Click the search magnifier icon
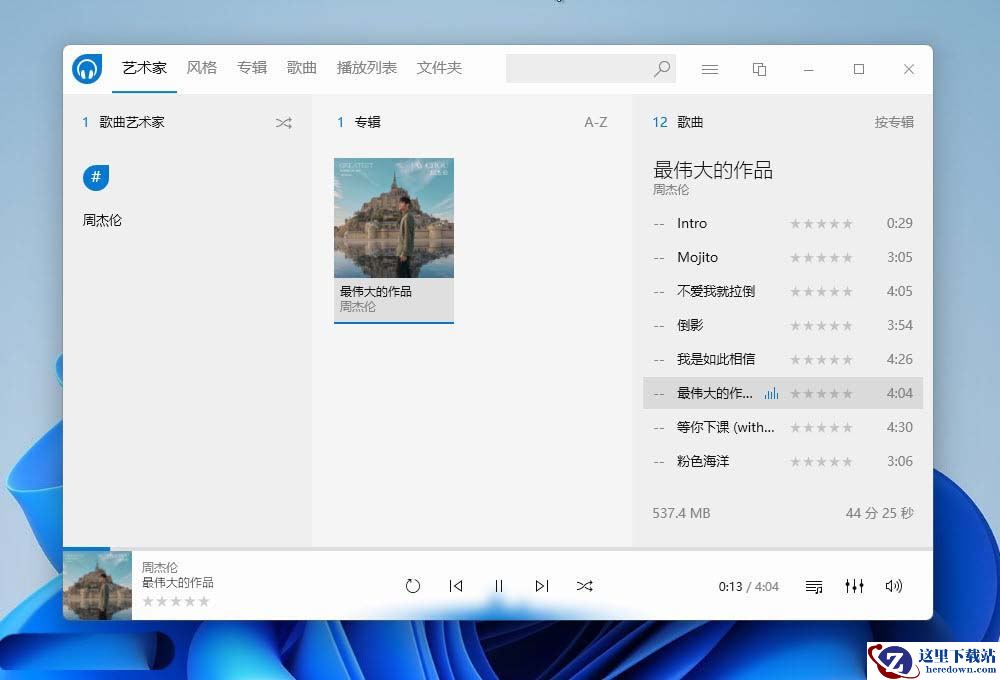1000x680 pixels. (x=662, y=69)
